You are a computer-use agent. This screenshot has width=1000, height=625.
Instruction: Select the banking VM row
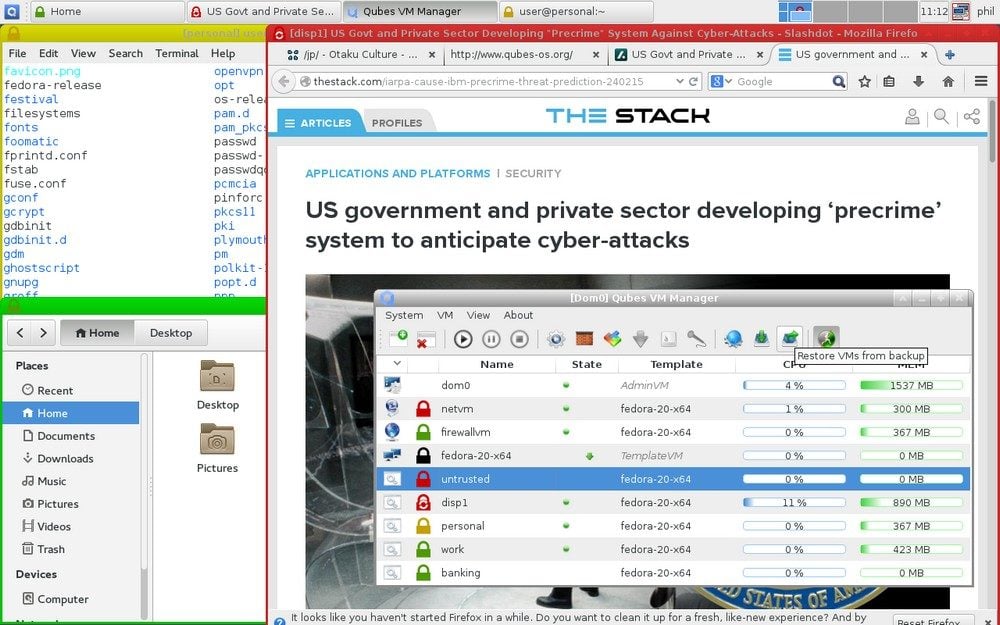point(673,573)
